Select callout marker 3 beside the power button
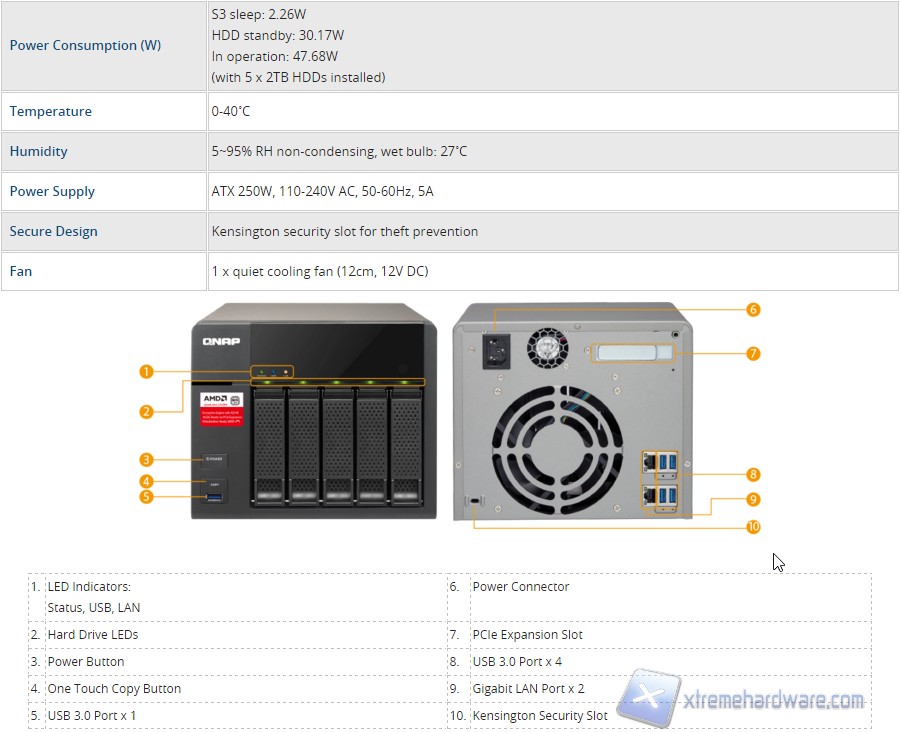Viewport: 901px width, 733px height. 146,460
